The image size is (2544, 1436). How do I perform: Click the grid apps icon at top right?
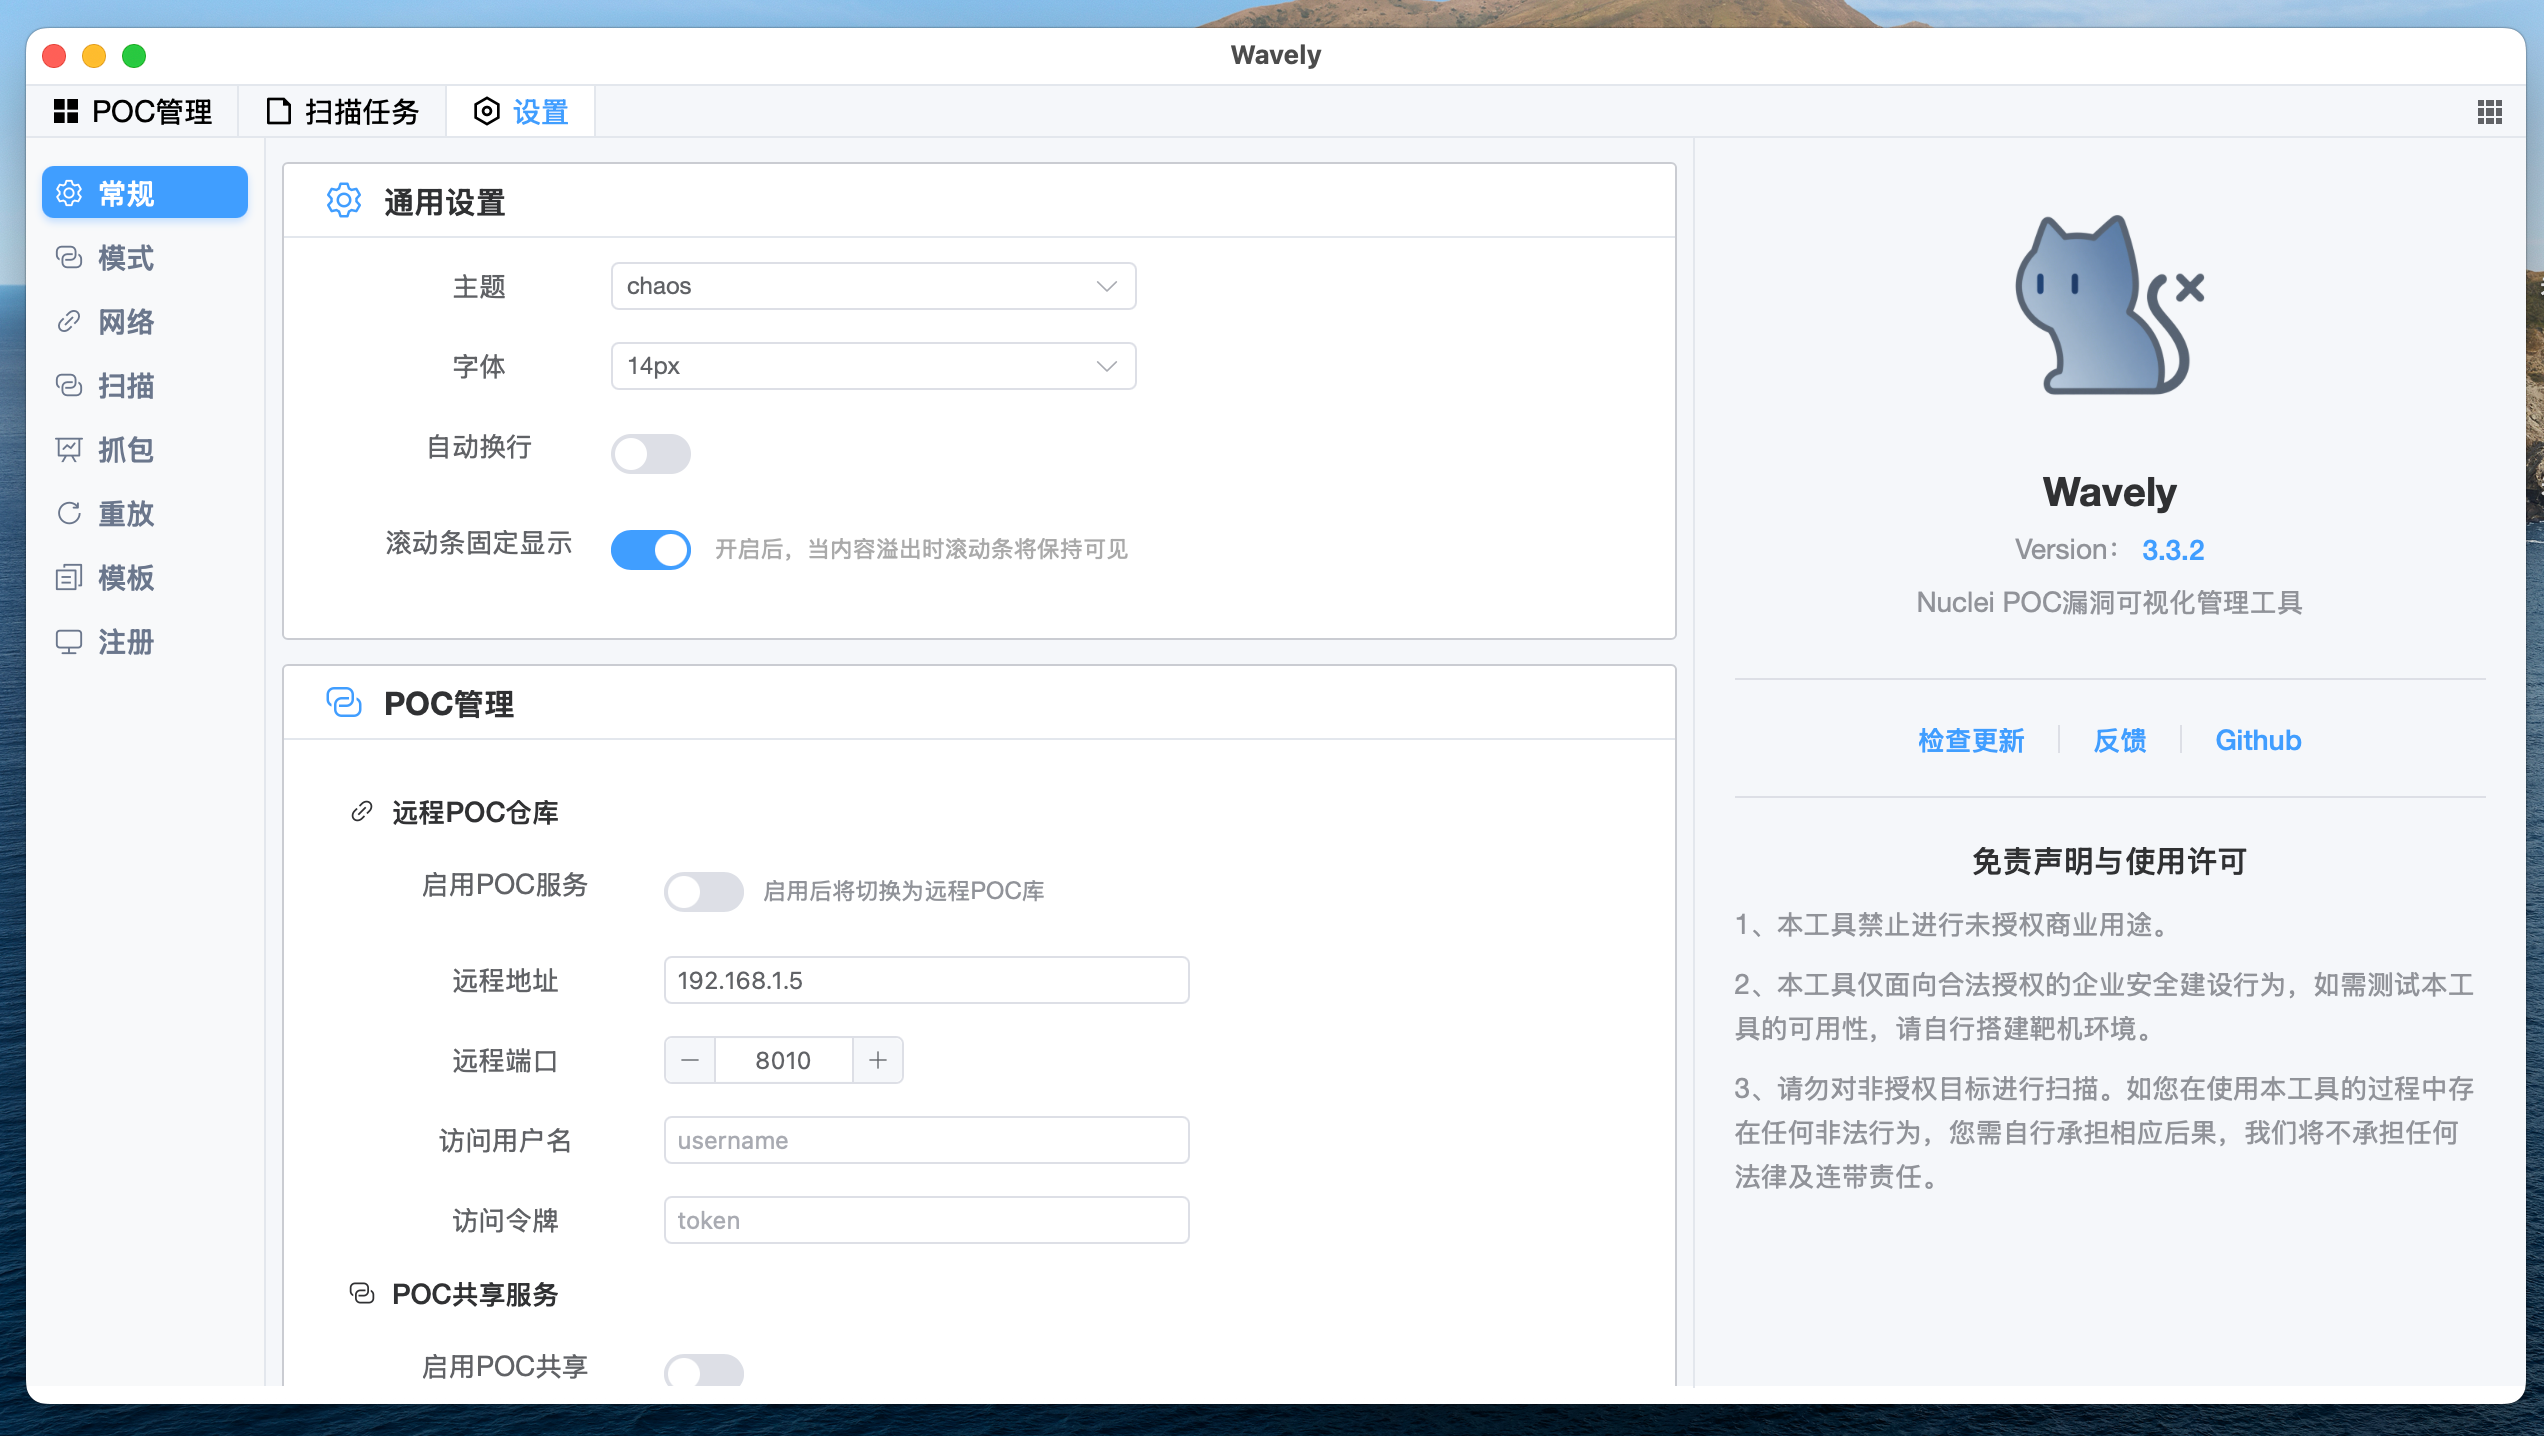[x=2490, y=112]
